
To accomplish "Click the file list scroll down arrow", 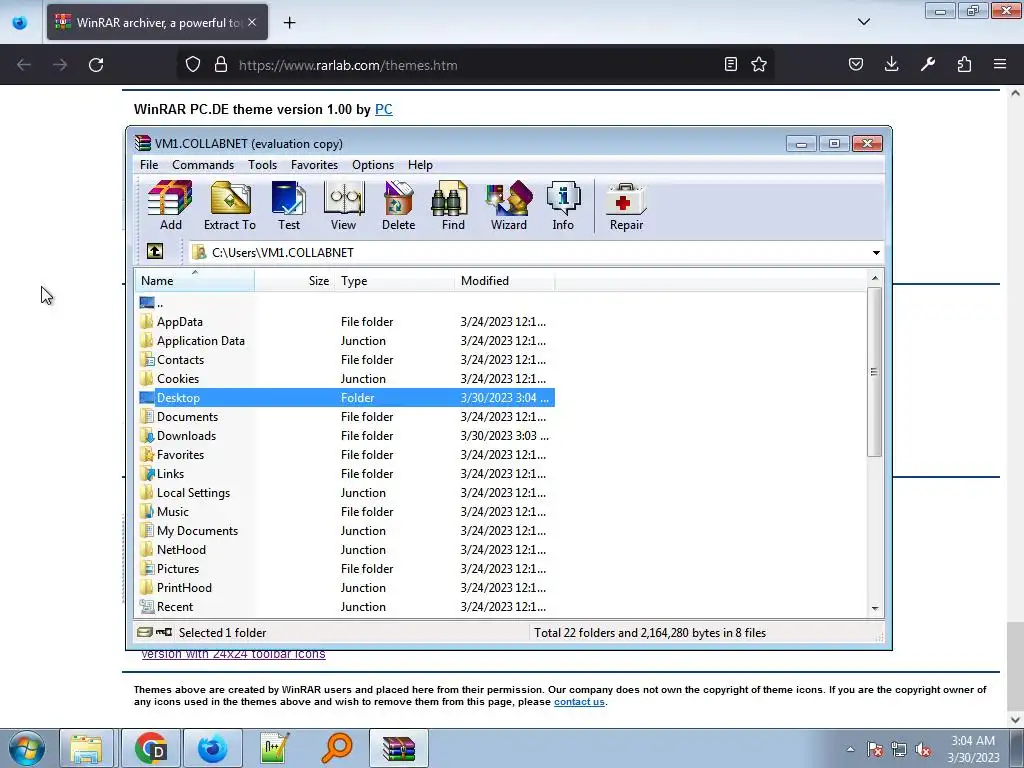I will pyautogui.click(x=874, y=609).
